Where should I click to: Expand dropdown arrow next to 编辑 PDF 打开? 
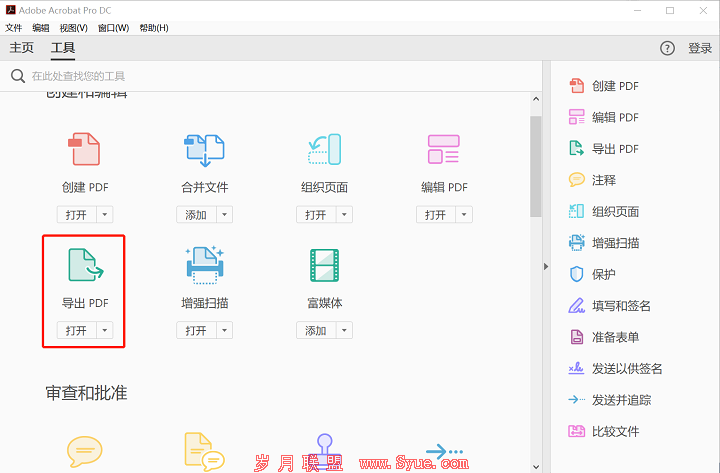464,214
